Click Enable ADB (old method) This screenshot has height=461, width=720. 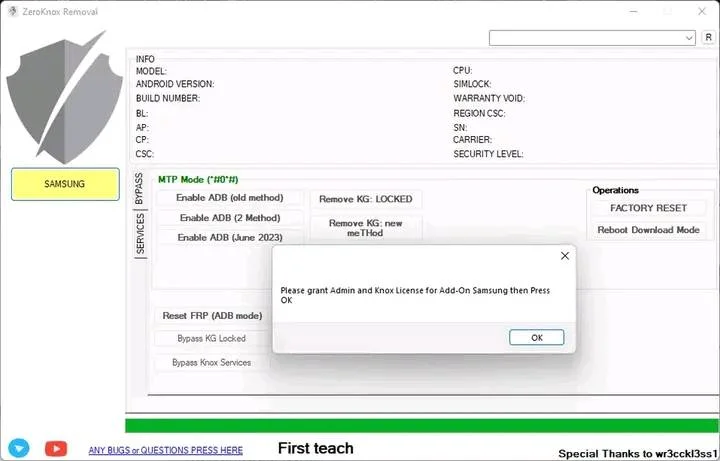click(x=230, y=198)
